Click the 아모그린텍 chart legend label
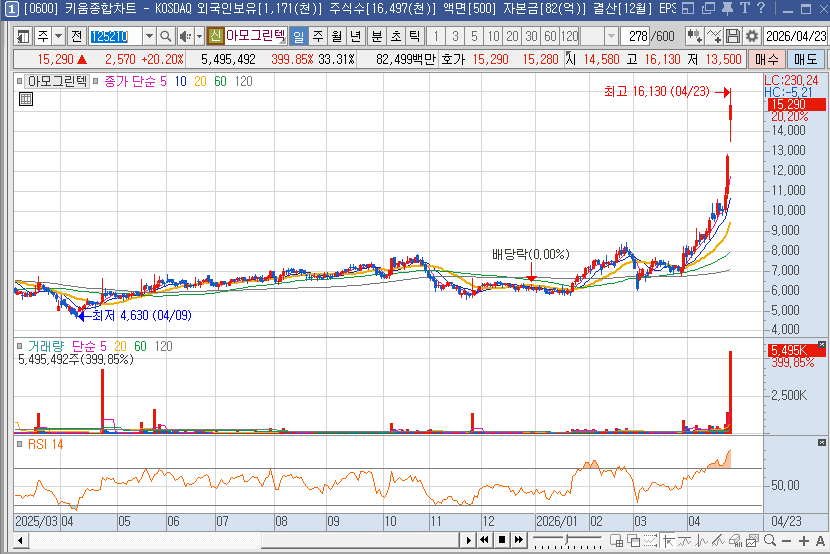Image resolution: width=830 pixels, height=554 pixels. pos(58,81)
